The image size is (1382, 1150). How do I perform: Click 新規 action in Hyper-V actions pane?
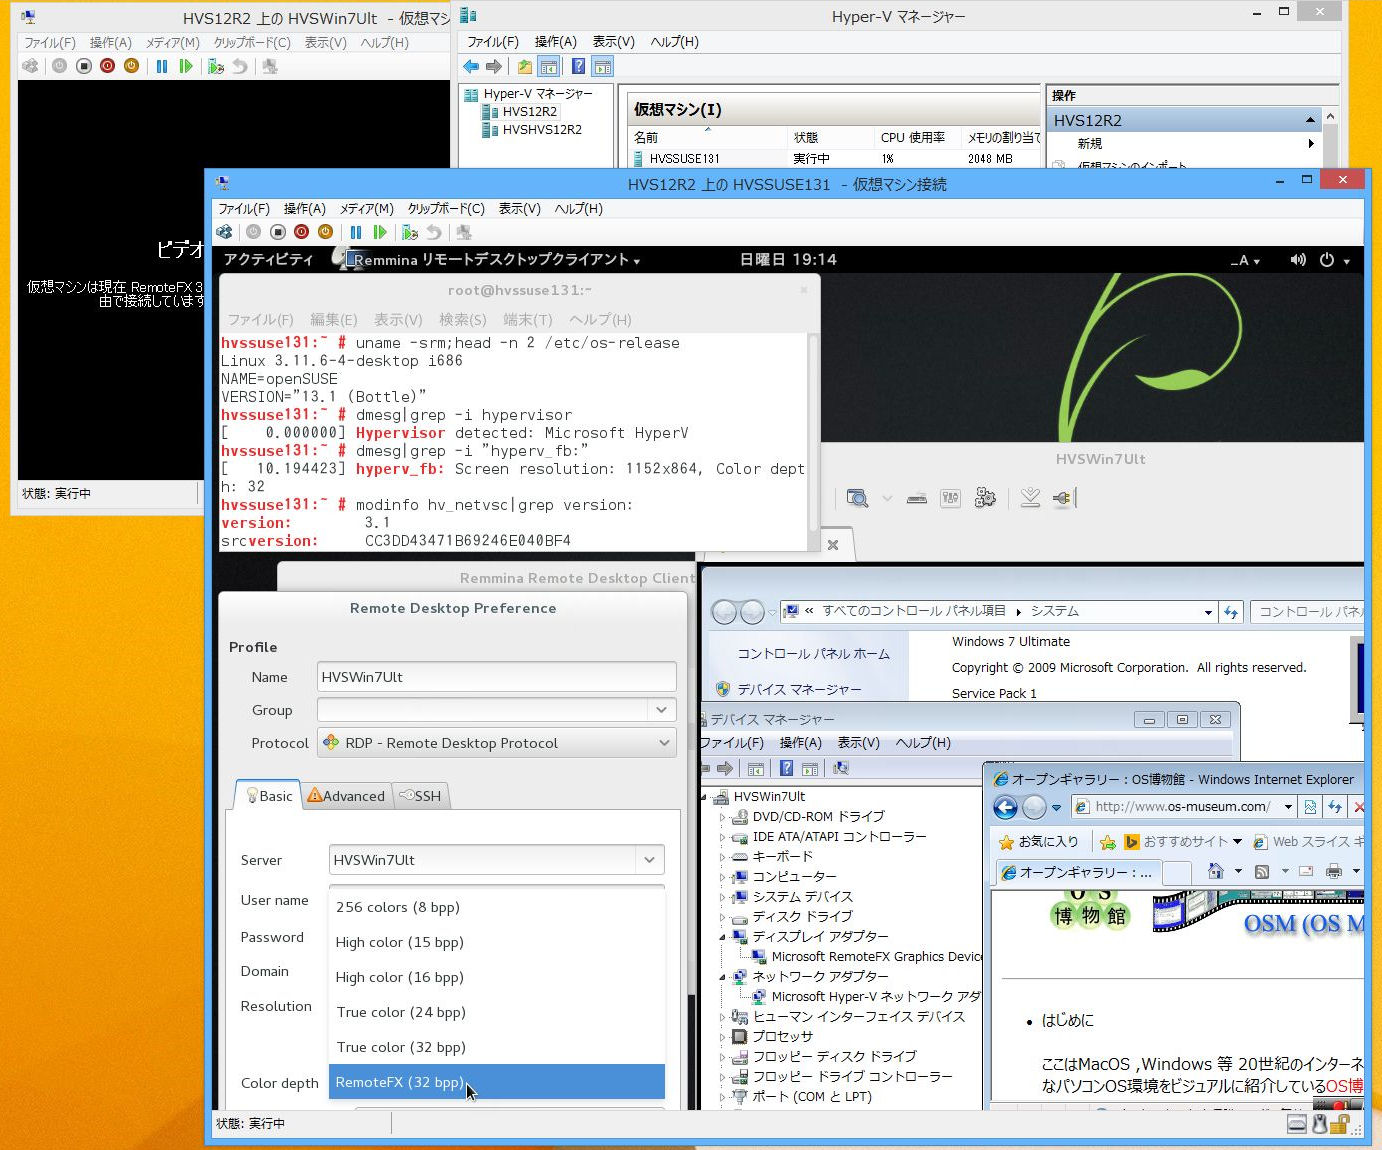[x=1090, y=144]
